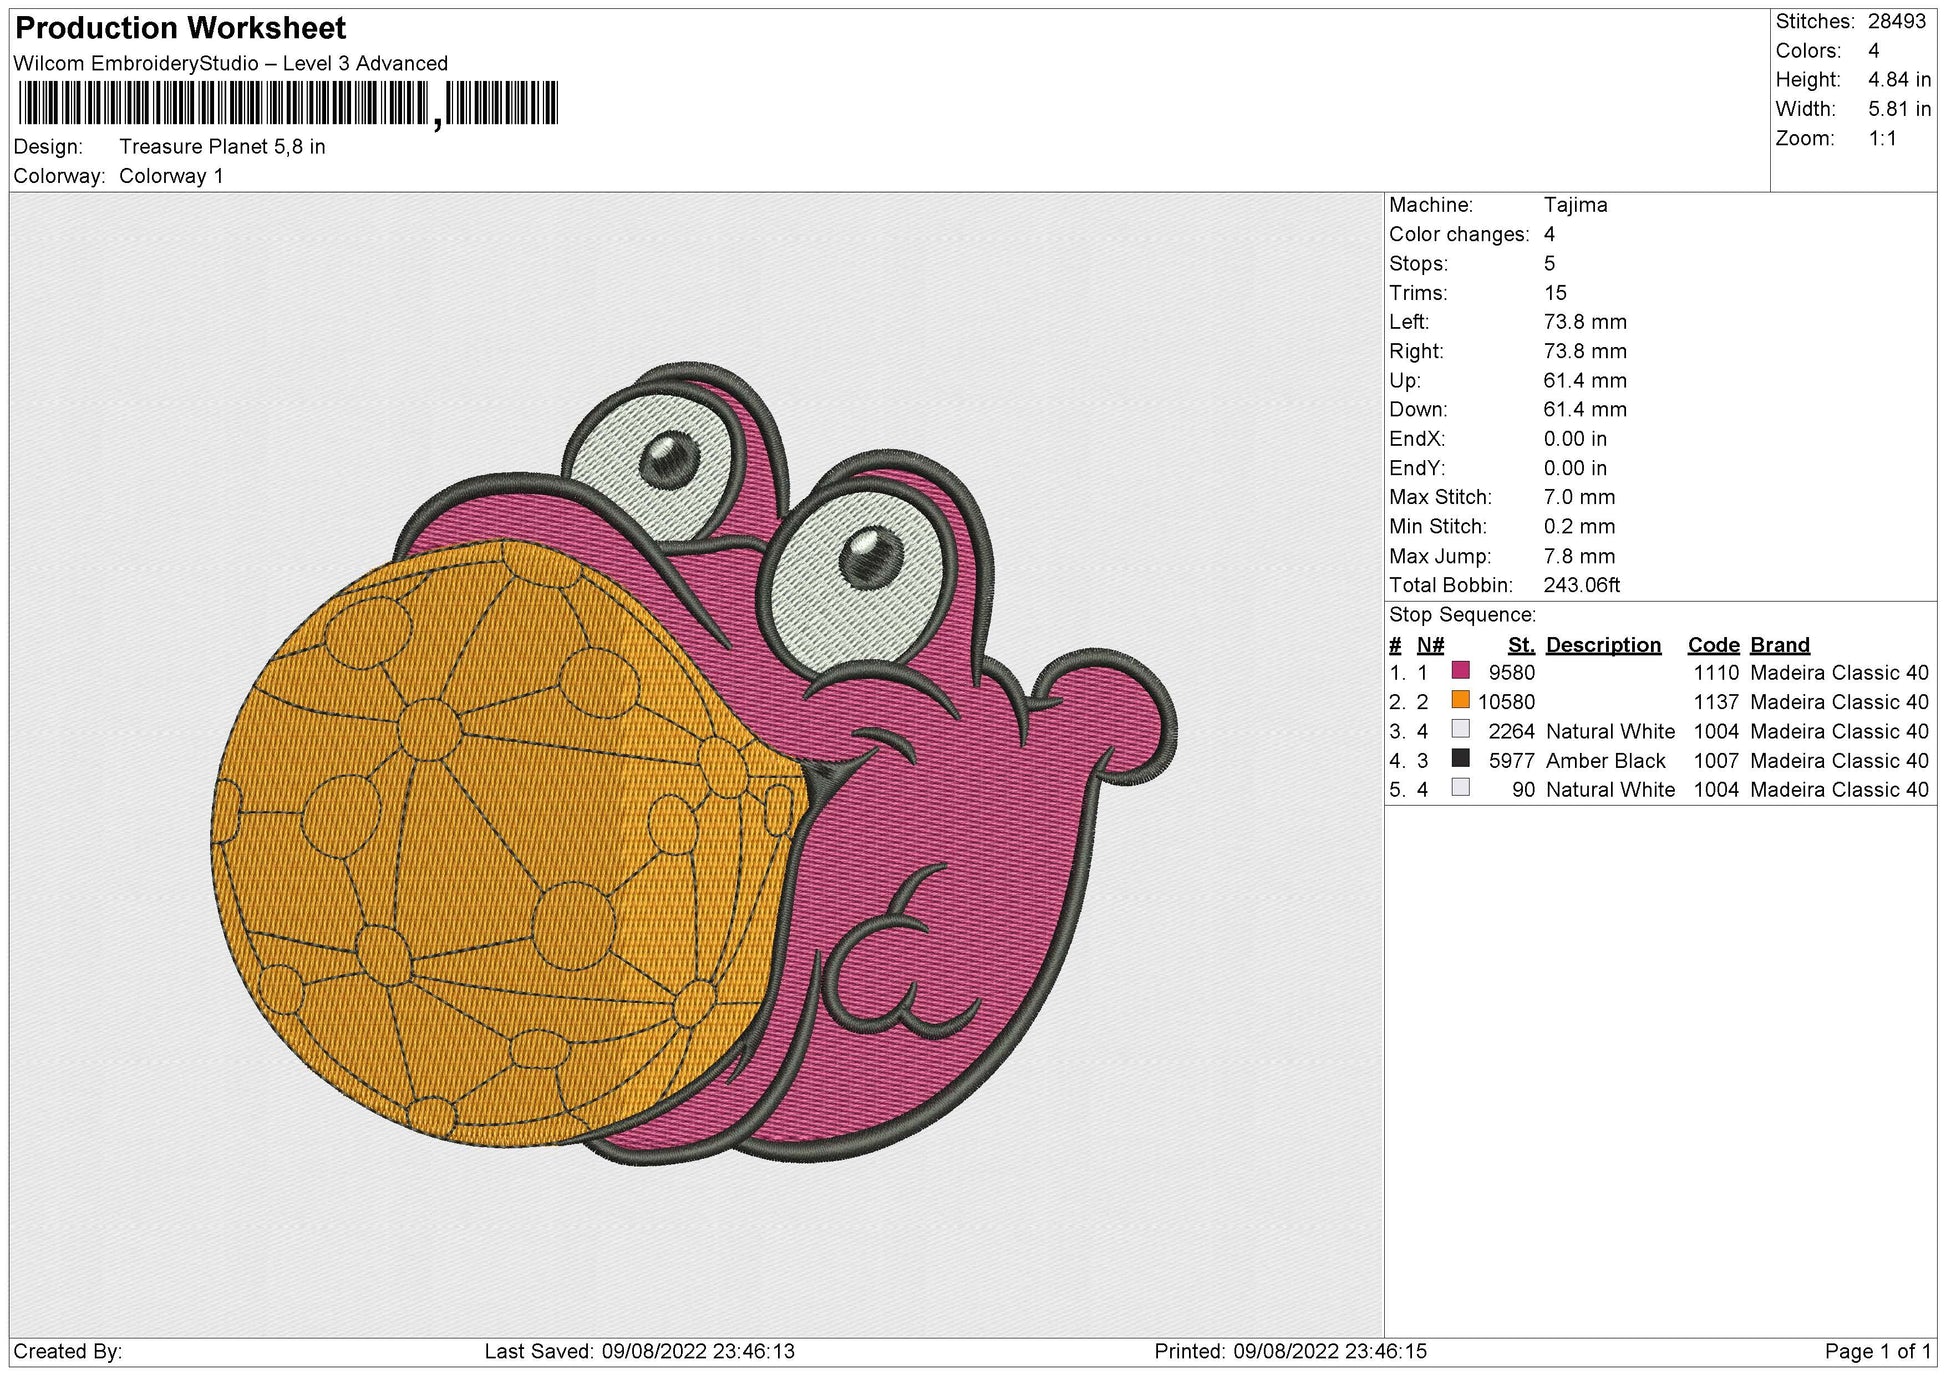Click the black Amber Black color swatch
1946x1375 pixels.
1460,759
